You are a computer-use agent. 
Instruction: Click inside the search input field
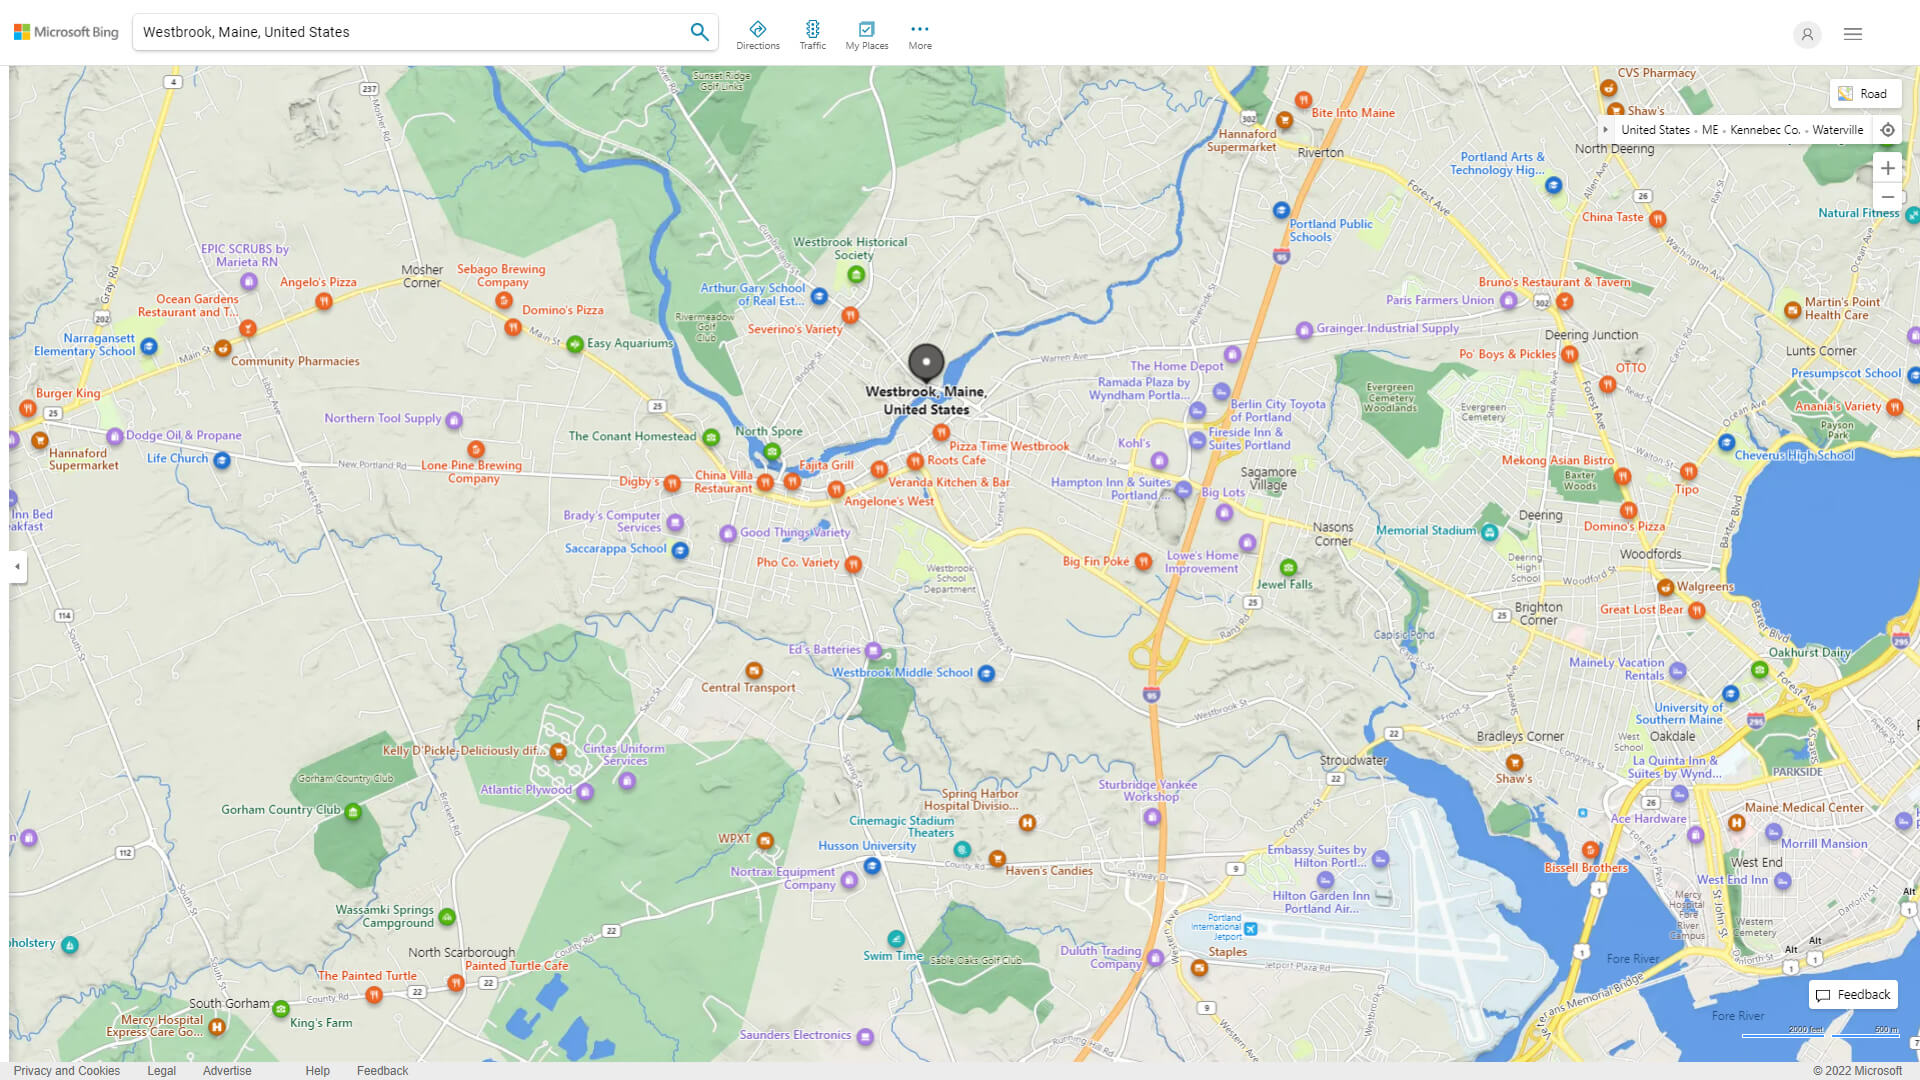[x=420, y=31]
